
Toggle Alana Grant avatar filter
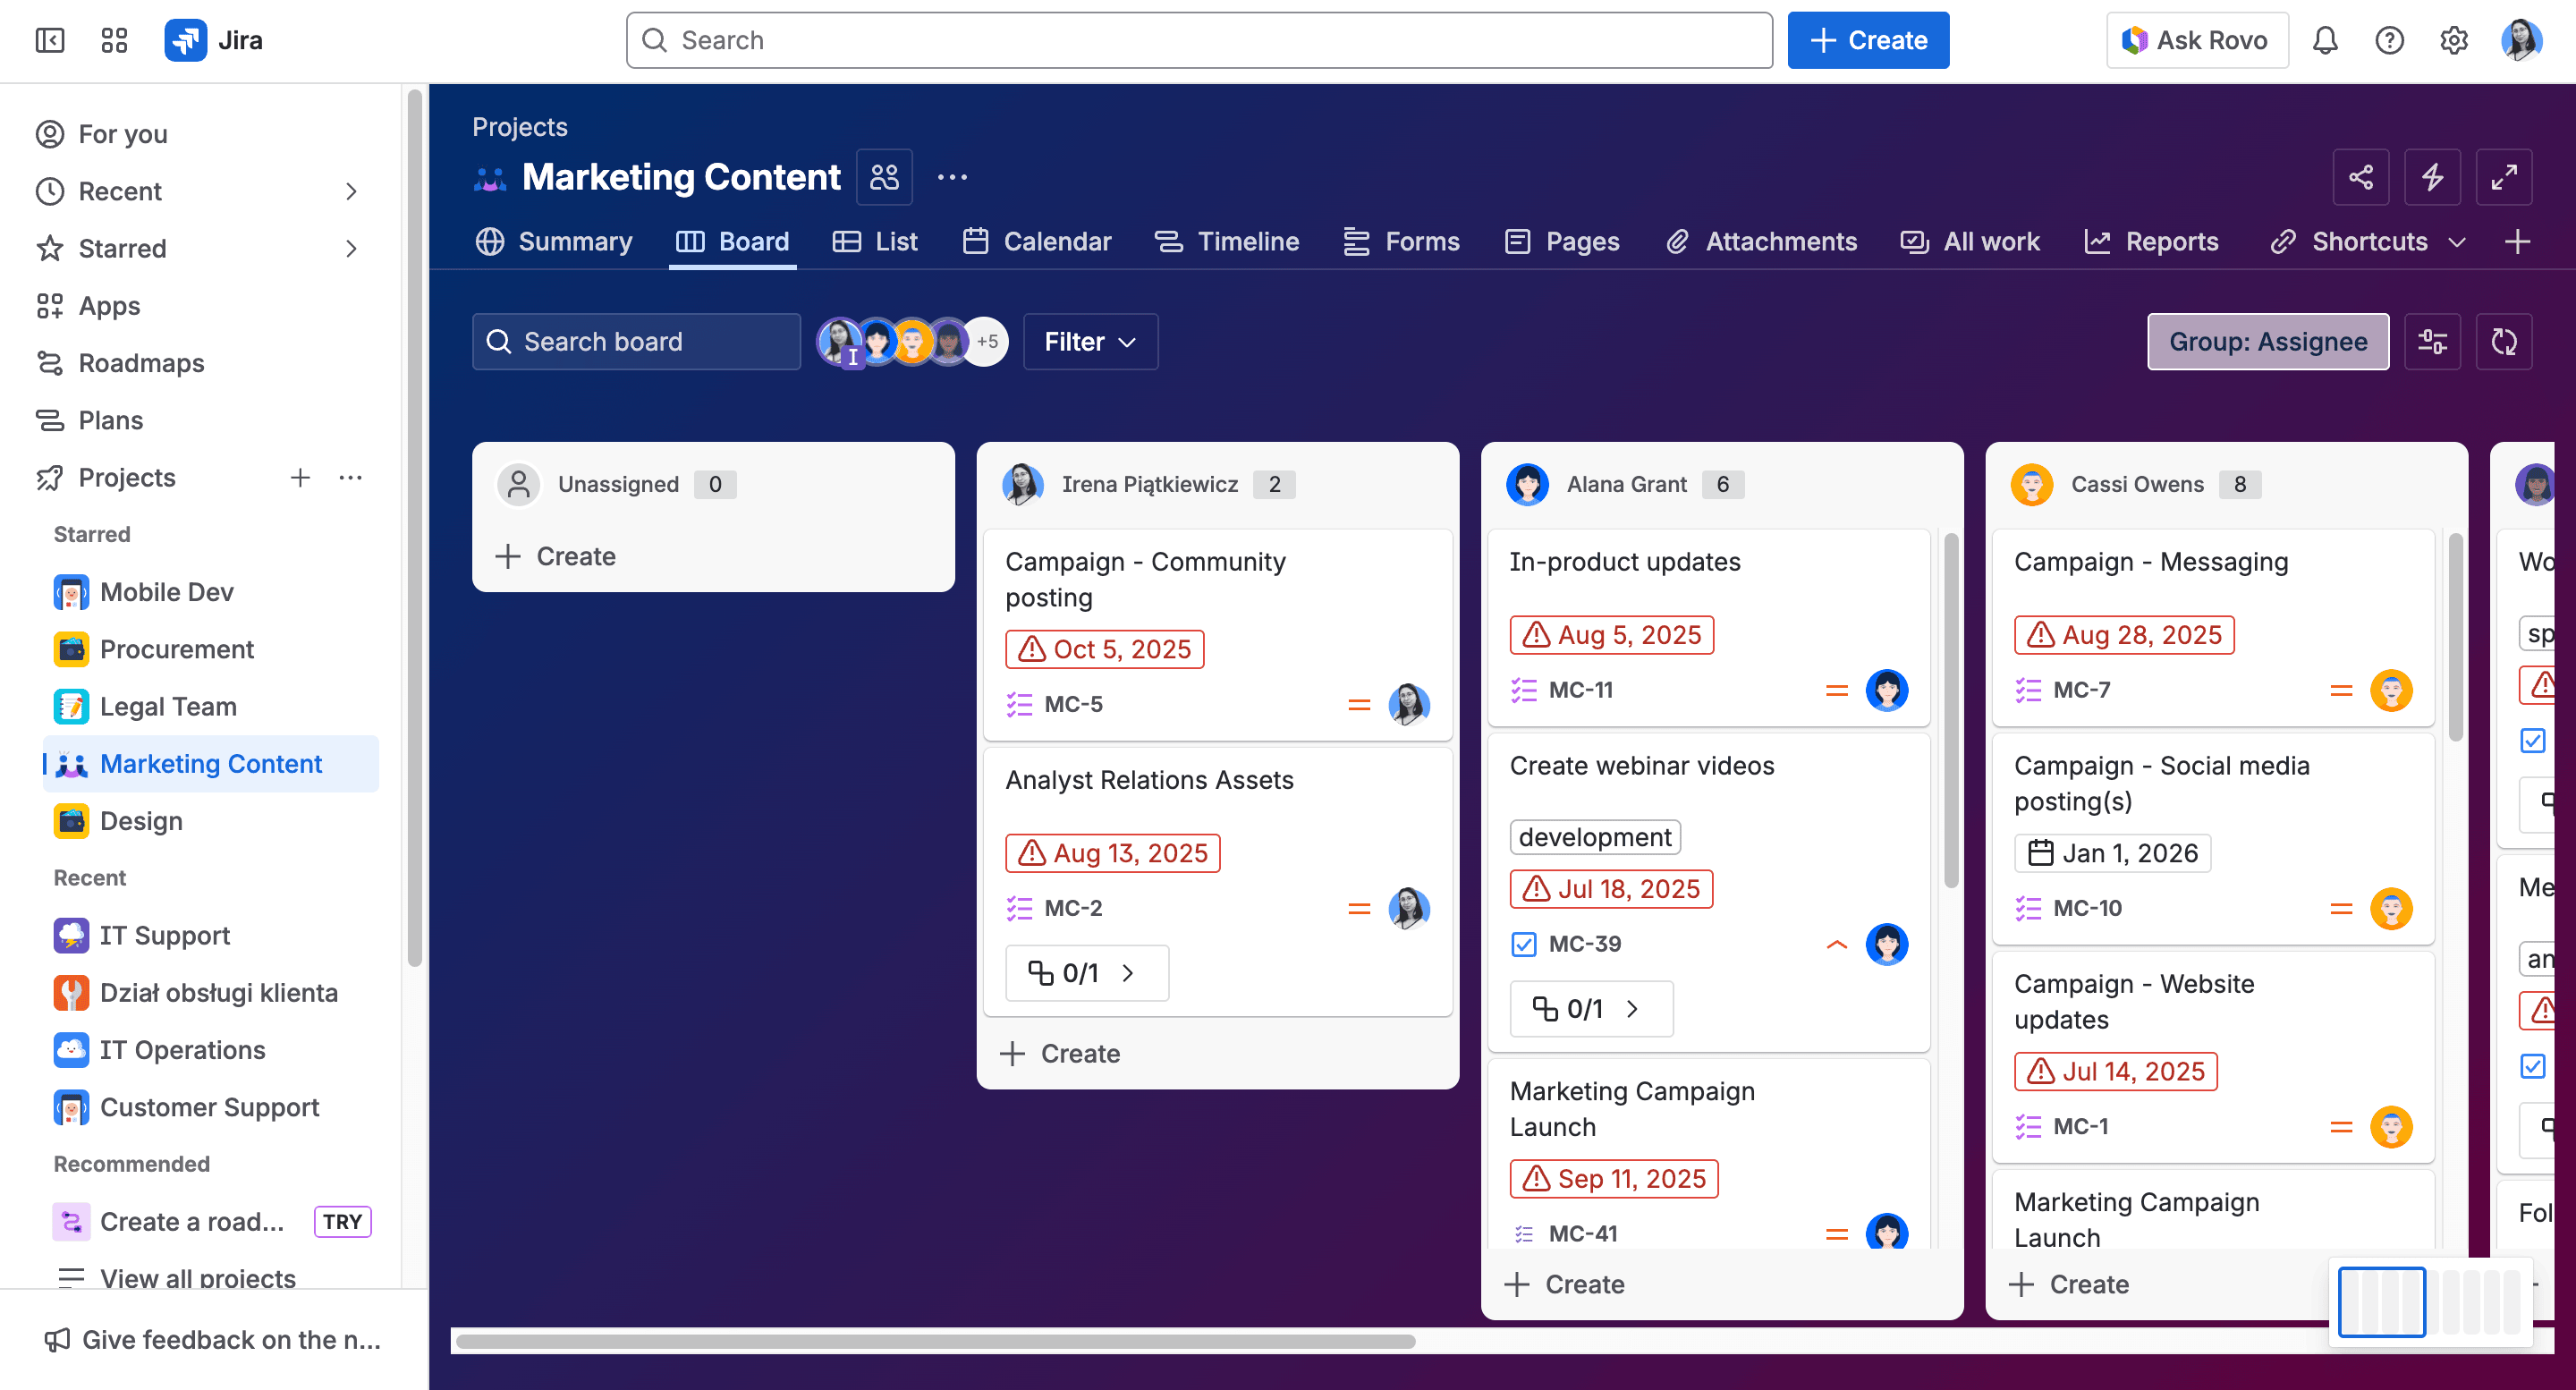877,342
